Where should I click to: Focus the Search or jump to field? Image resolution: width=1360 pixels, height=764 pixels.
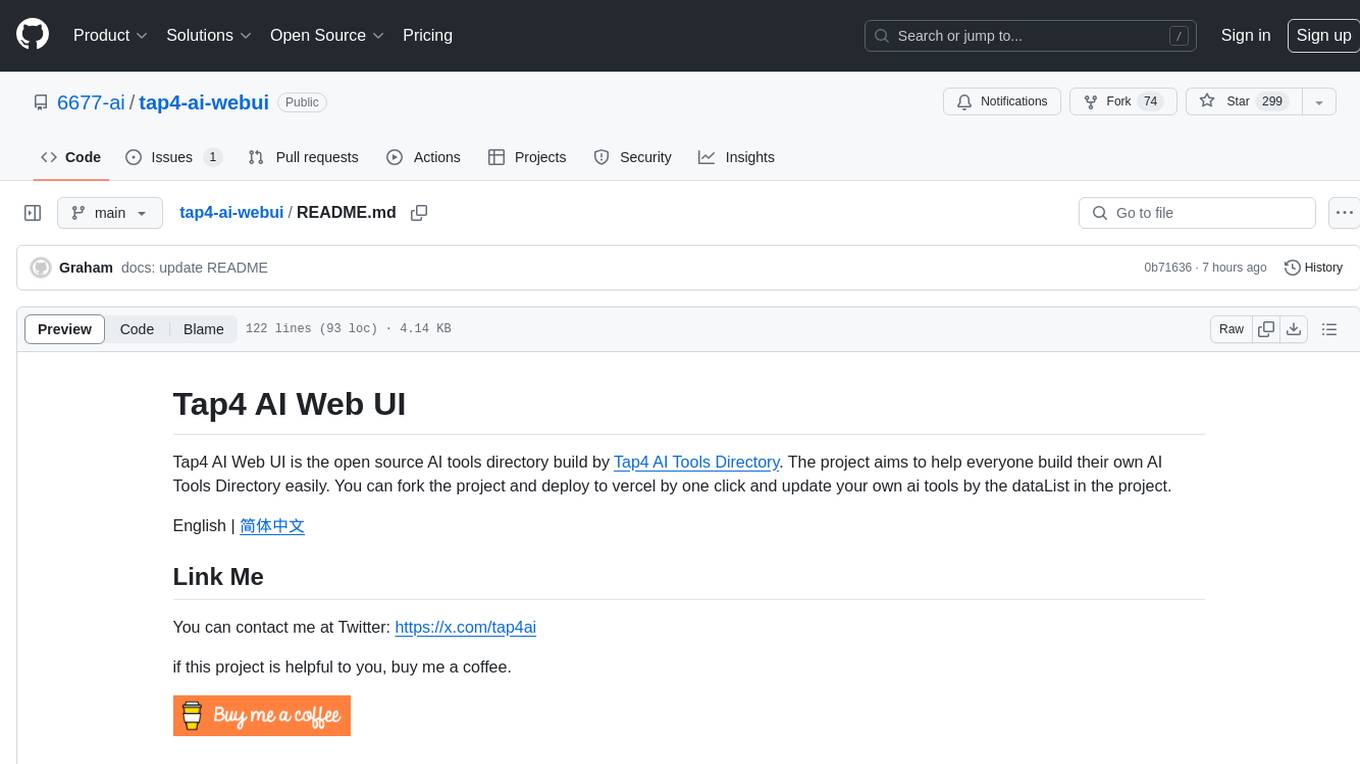click(x=1031, y=36)
